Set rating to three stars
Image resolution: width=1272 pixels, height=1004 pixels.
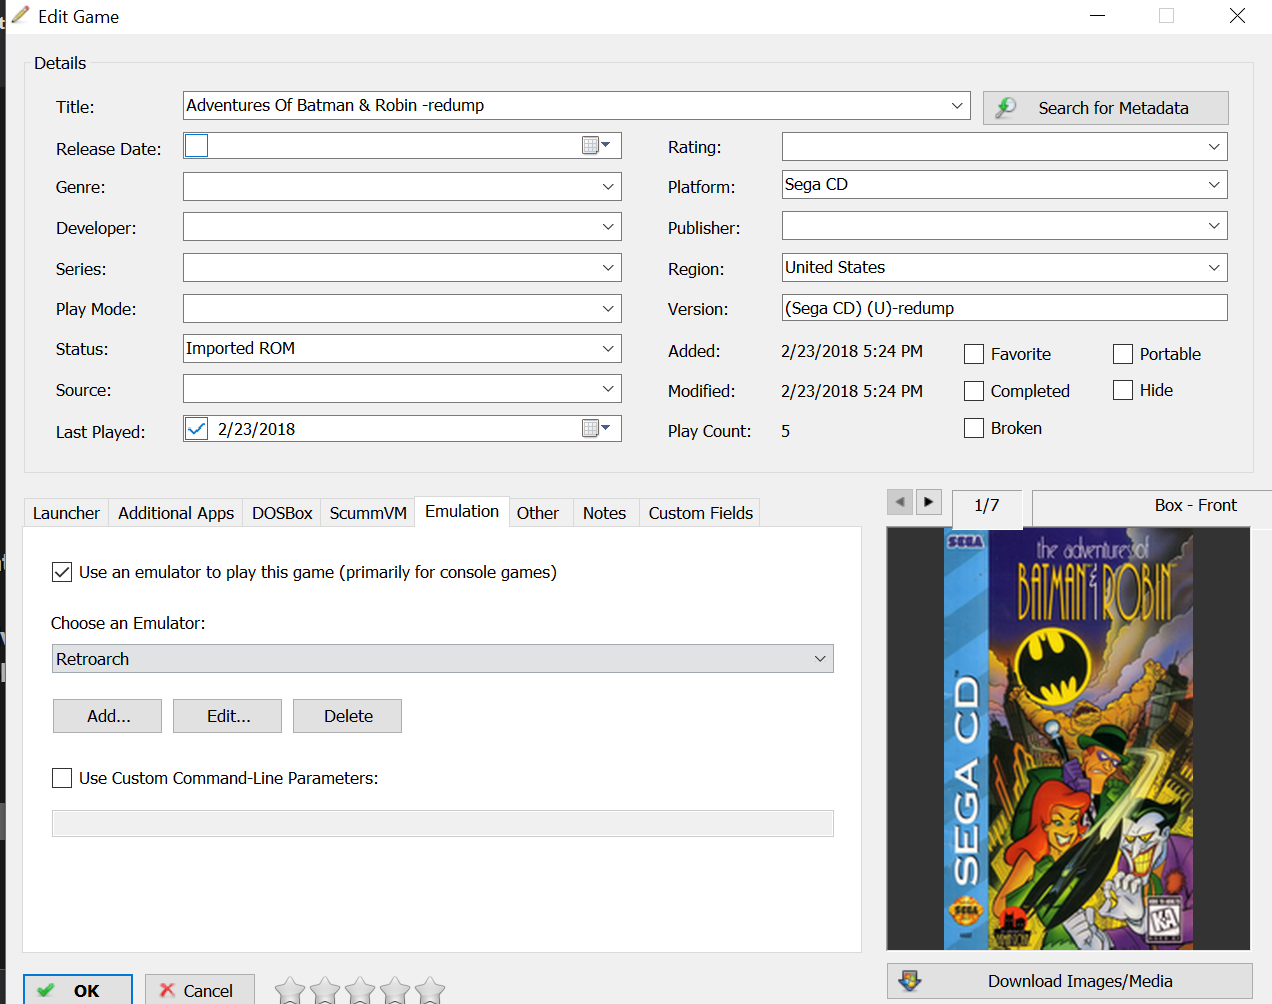click(x=360, y=991)
